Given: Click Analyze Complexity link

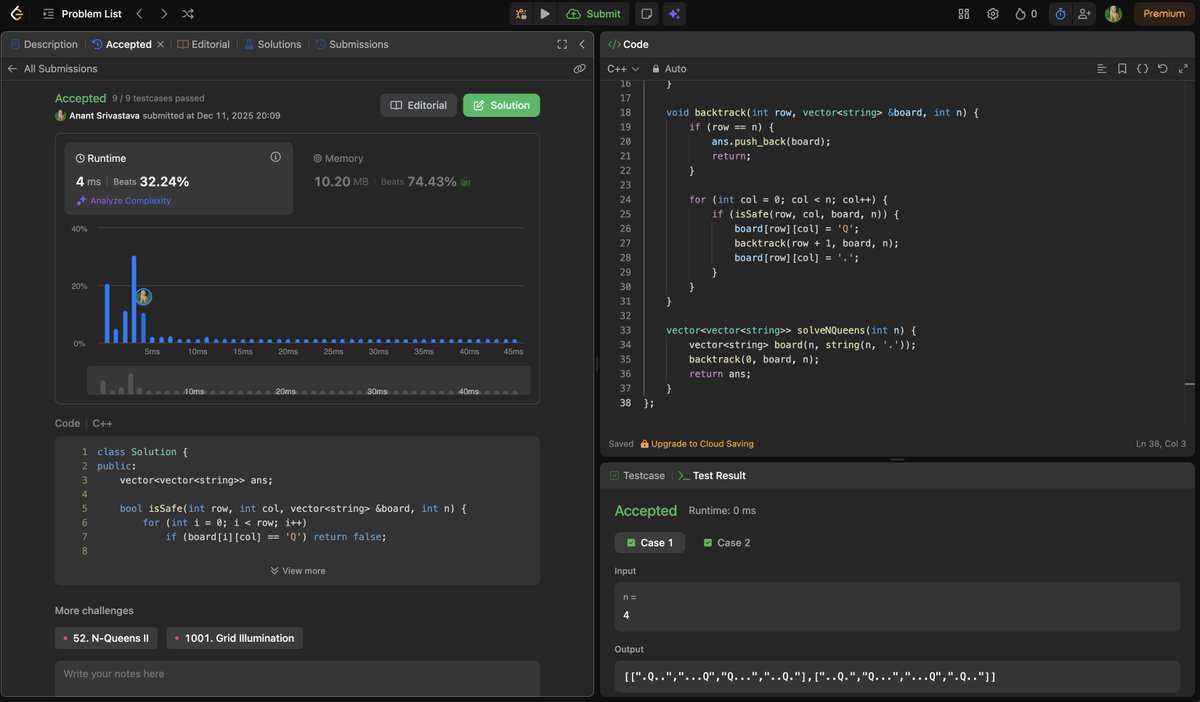Looking at the screenshot, I should click(x=124, y=201).
